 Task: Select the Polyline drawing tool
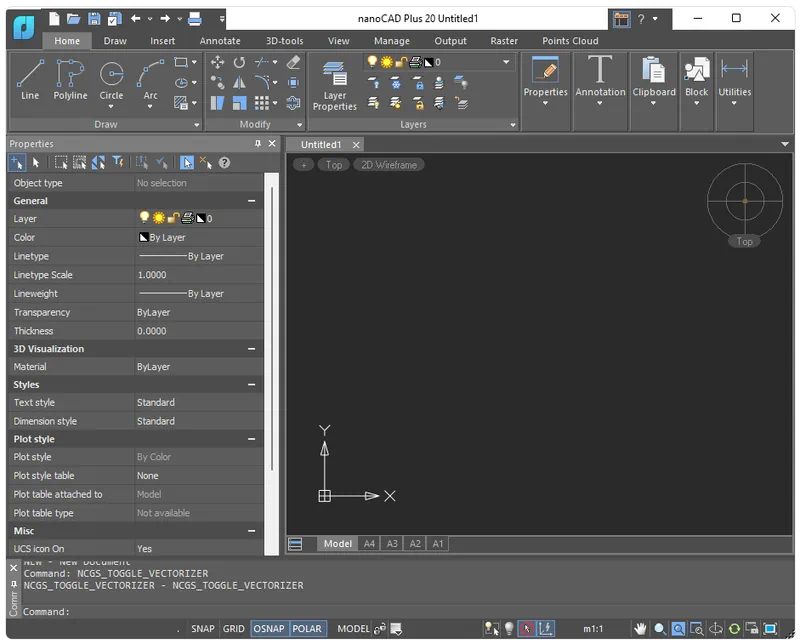point(70,79)
